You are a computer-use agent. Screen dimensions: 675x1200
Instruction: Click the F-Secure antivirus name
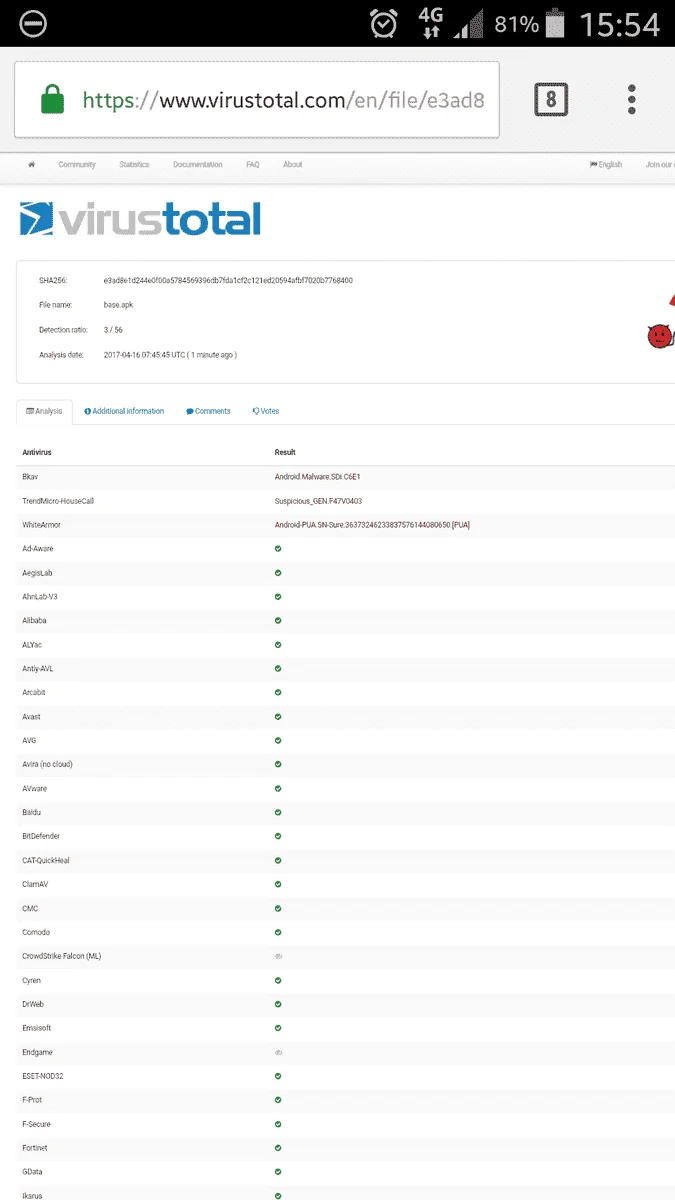[x=36, y=1124]
